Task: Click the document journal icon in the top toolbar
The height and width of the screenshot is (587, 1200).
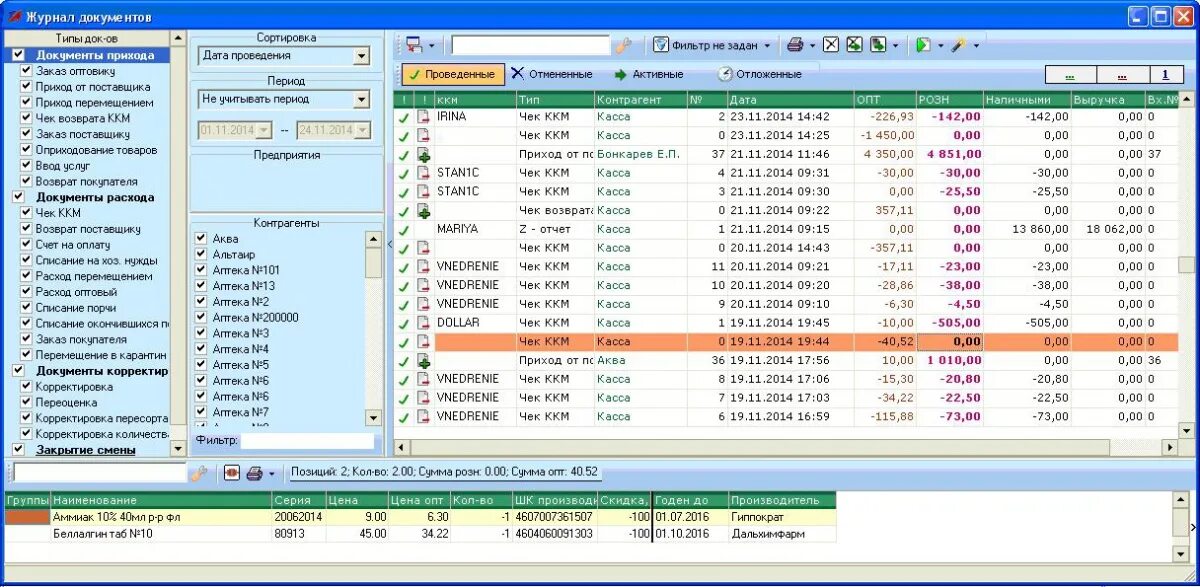Action: point(414,45)
